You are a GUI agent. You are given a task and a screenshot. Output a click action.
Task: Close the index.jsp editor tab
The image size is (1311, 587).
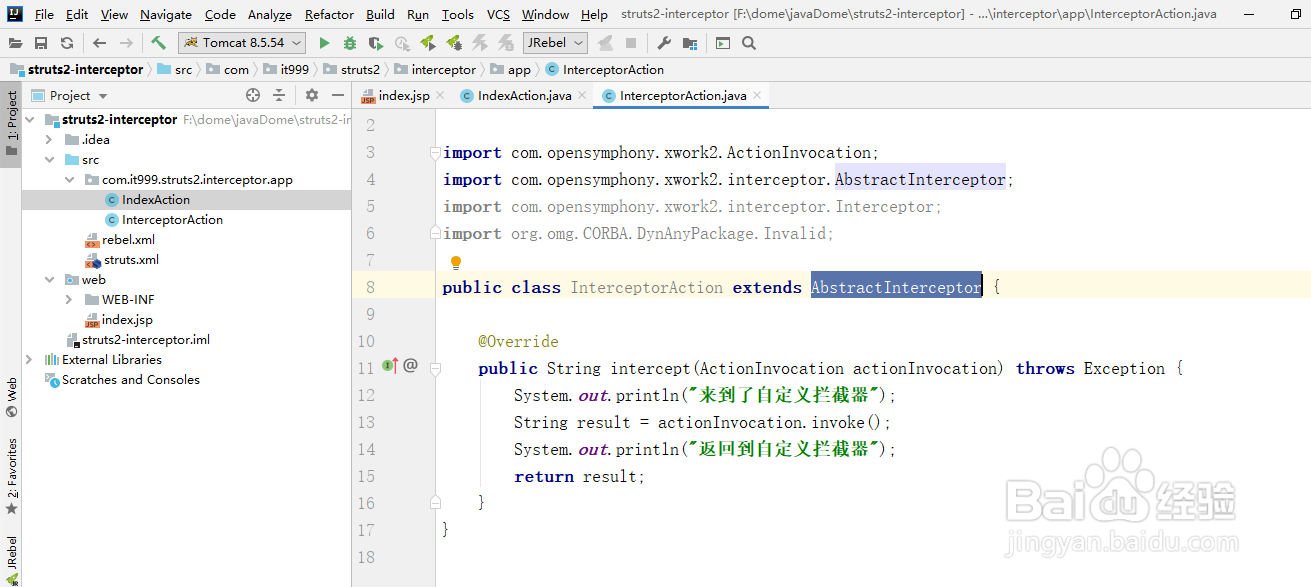(441, 95)
